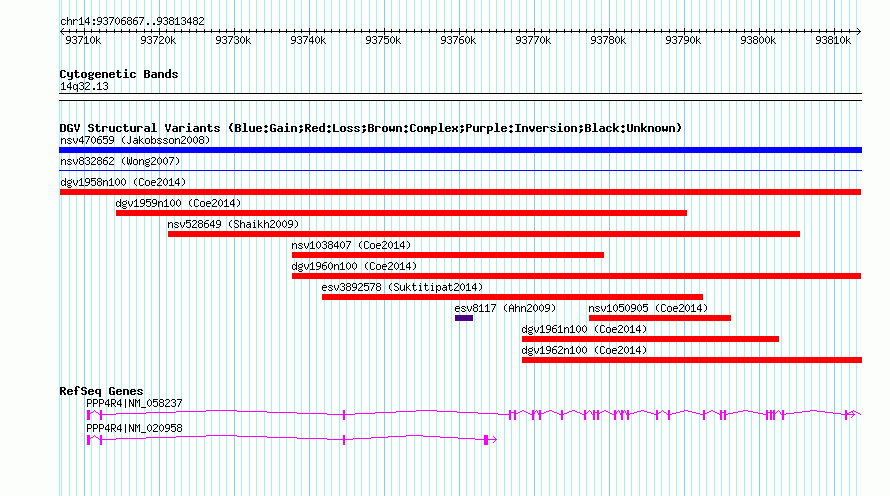Click the 93710k ruler tick label
The image size is (890, 496).
tap(83, 40)
